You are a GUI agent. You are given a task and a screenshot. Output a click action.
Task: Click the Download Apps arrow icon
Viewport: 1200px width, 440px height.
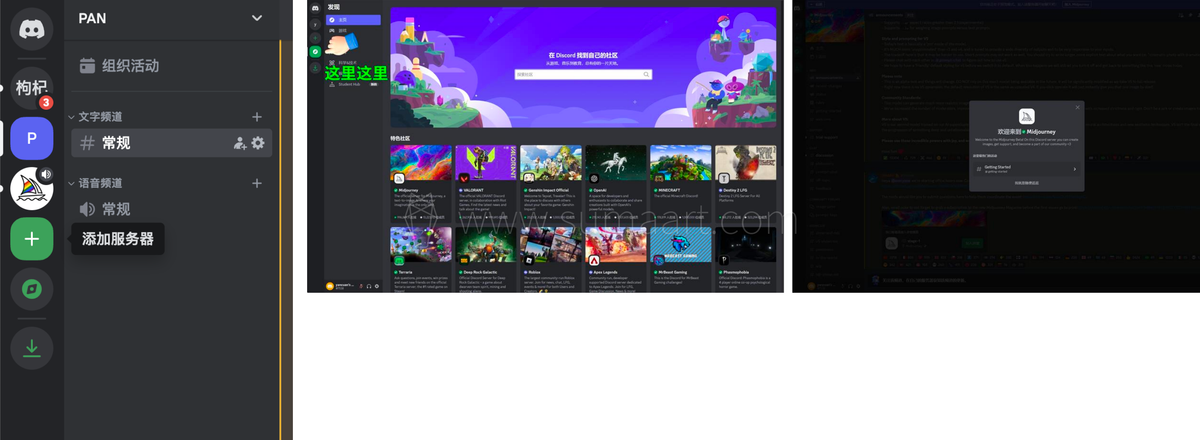coord(31,347)
